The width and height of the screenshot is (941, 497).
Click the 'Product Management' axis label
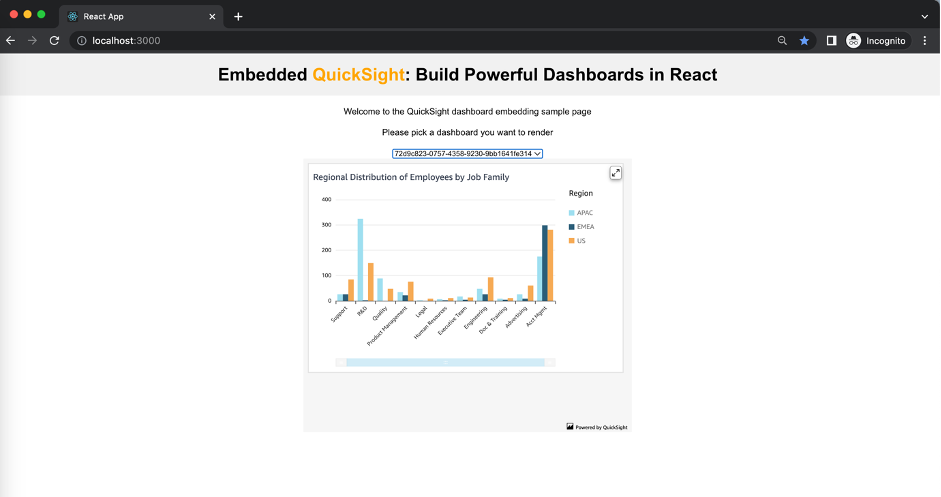(388, 326)
